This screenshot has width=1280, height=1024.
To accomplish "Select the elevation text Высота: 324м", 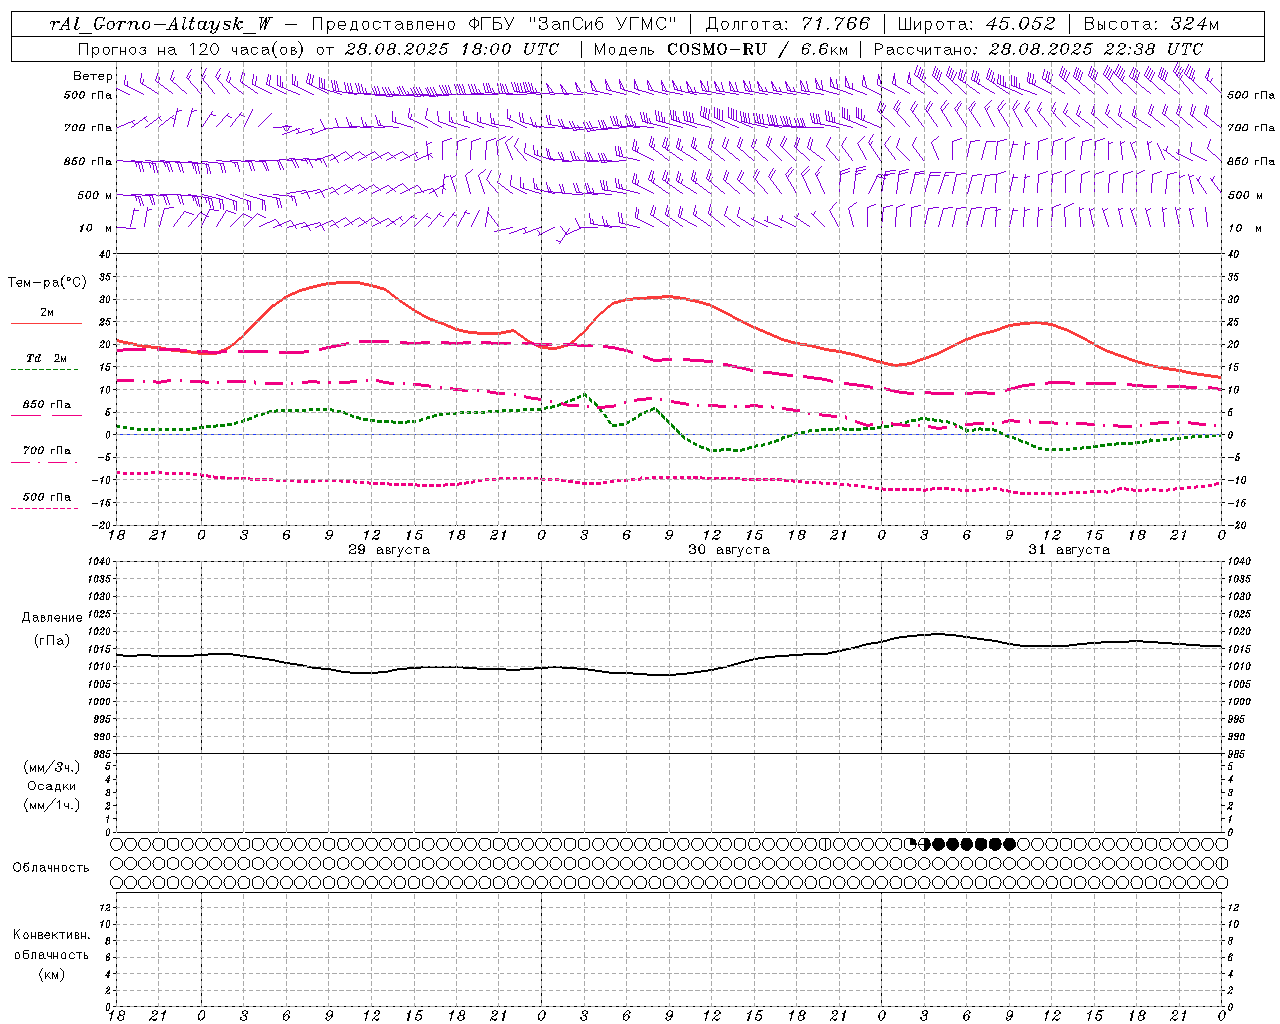I will 1152,24.
